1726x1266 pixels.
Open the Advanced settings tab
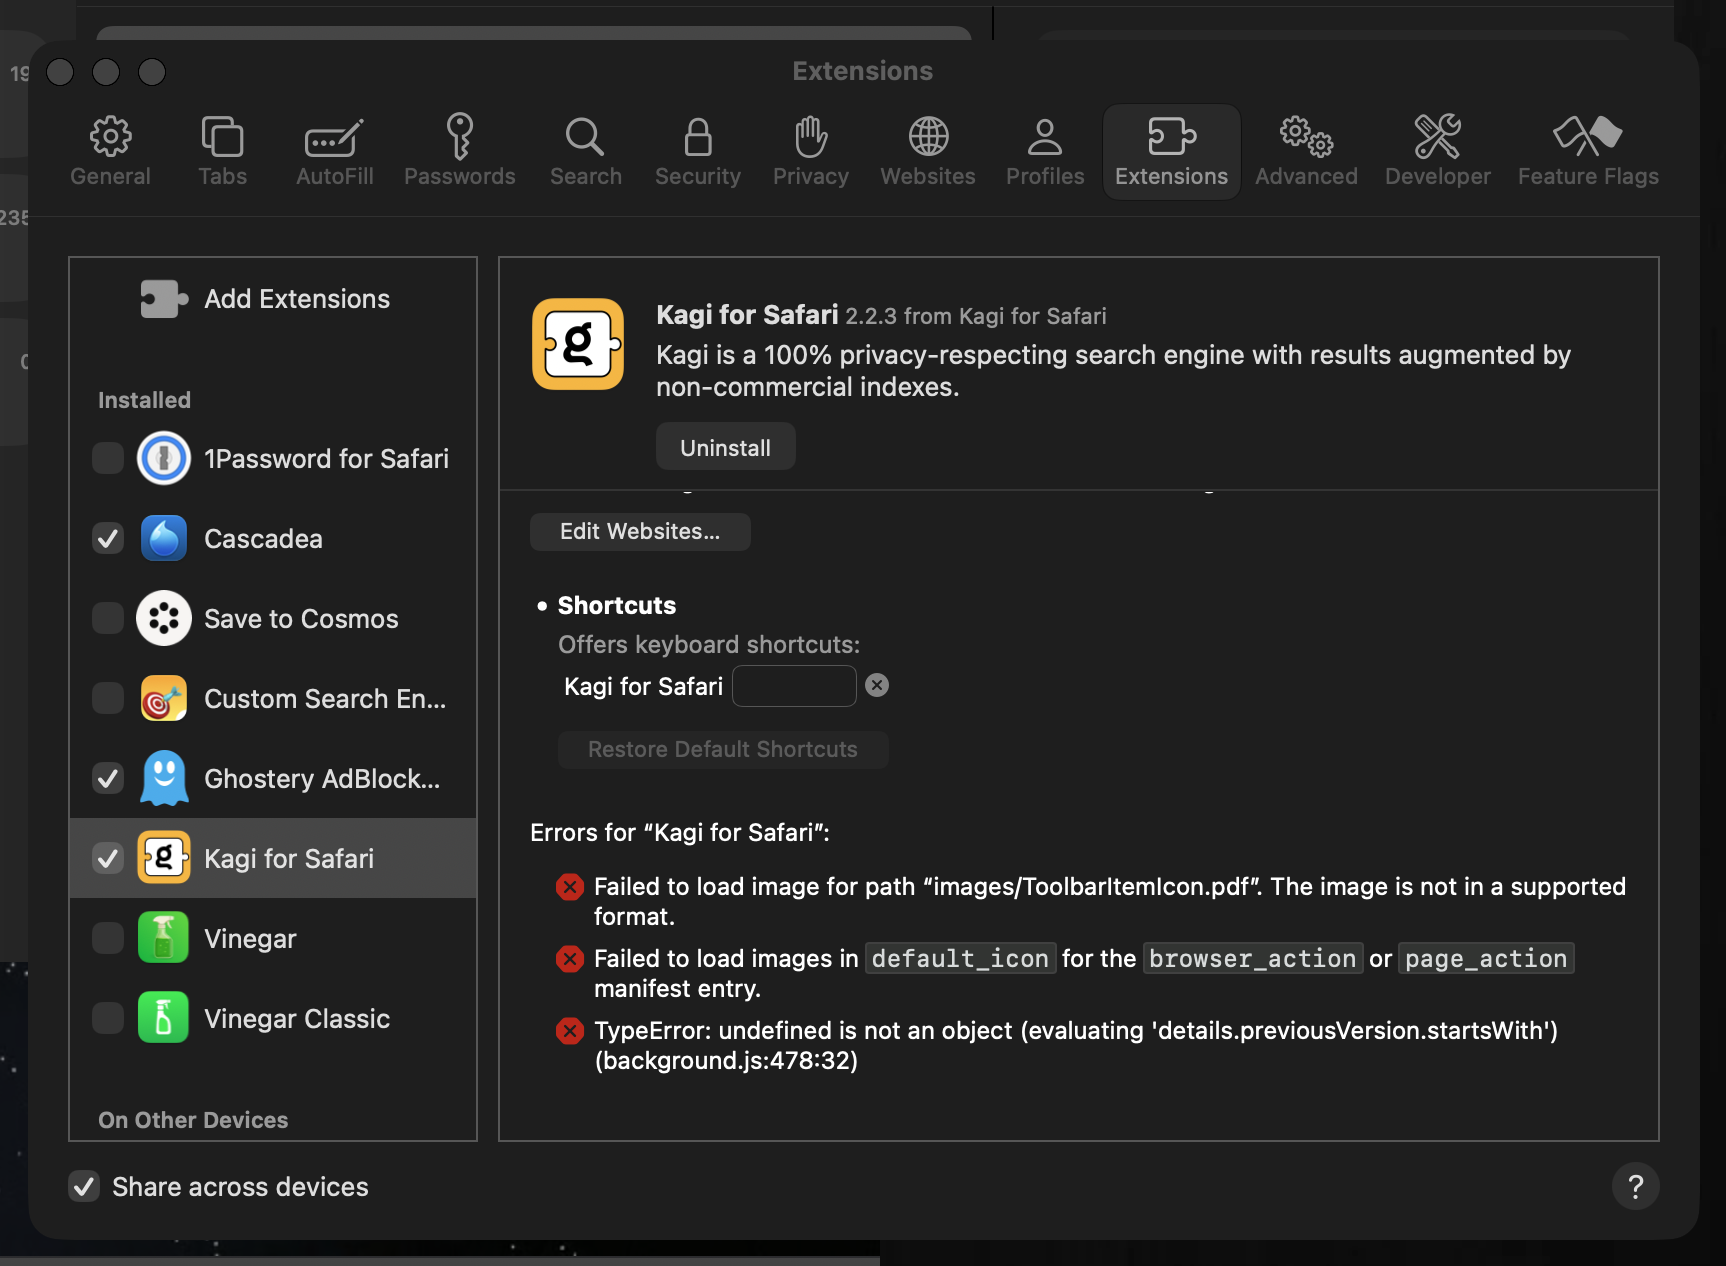[x=1307, y=151]
